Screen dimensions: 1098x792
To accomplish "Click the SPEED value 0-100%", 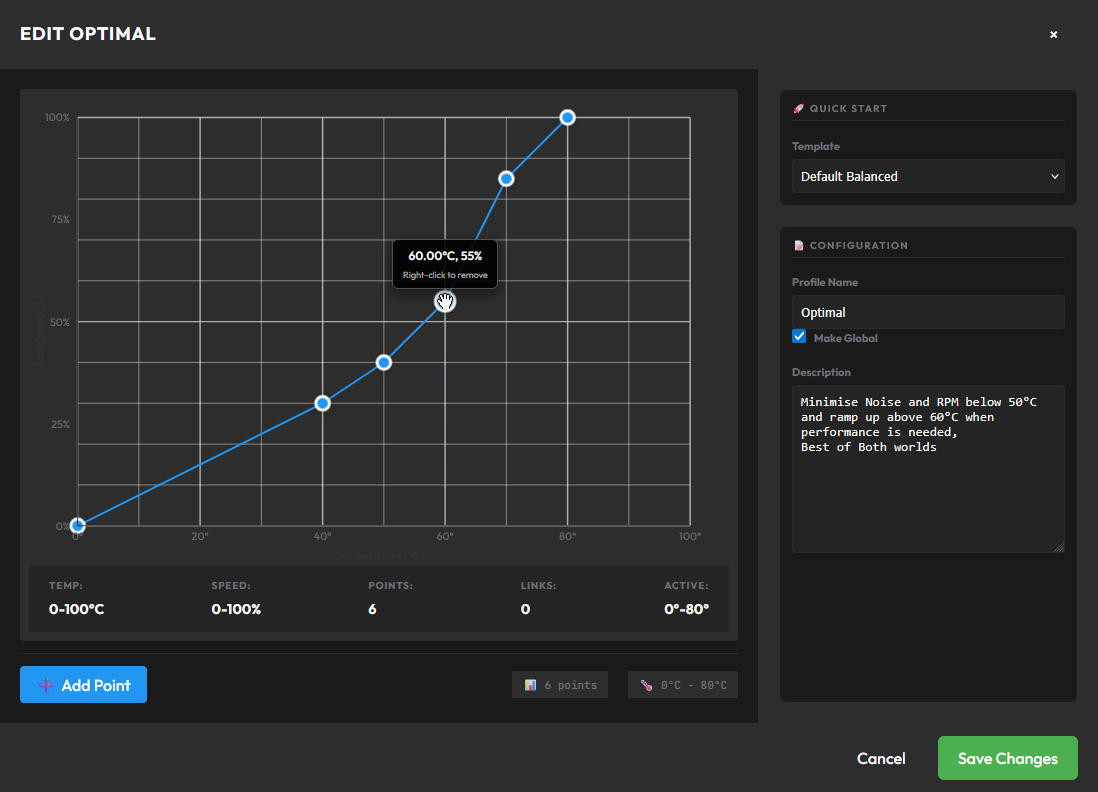I will 236,609.
